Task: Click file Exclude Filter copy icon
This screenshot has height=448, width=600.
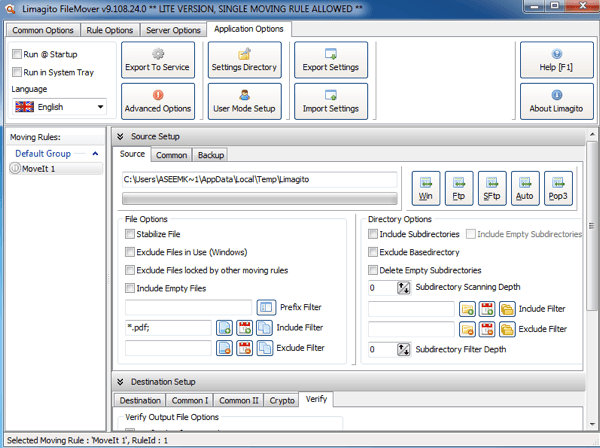Action: point(264,348)
